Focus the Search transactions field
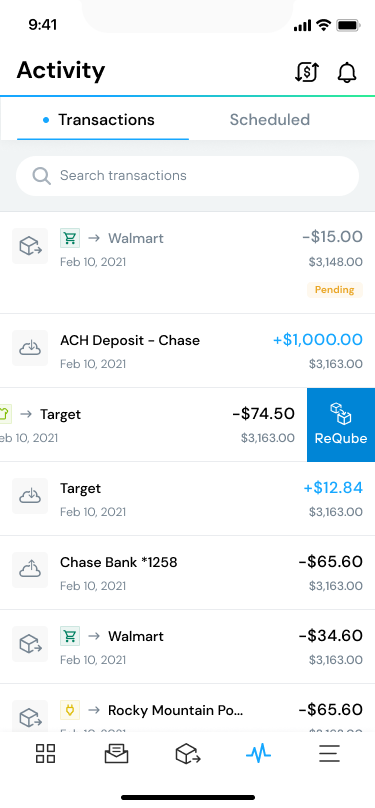The height and width of the screenshot is (808, 375). (188, 176)
